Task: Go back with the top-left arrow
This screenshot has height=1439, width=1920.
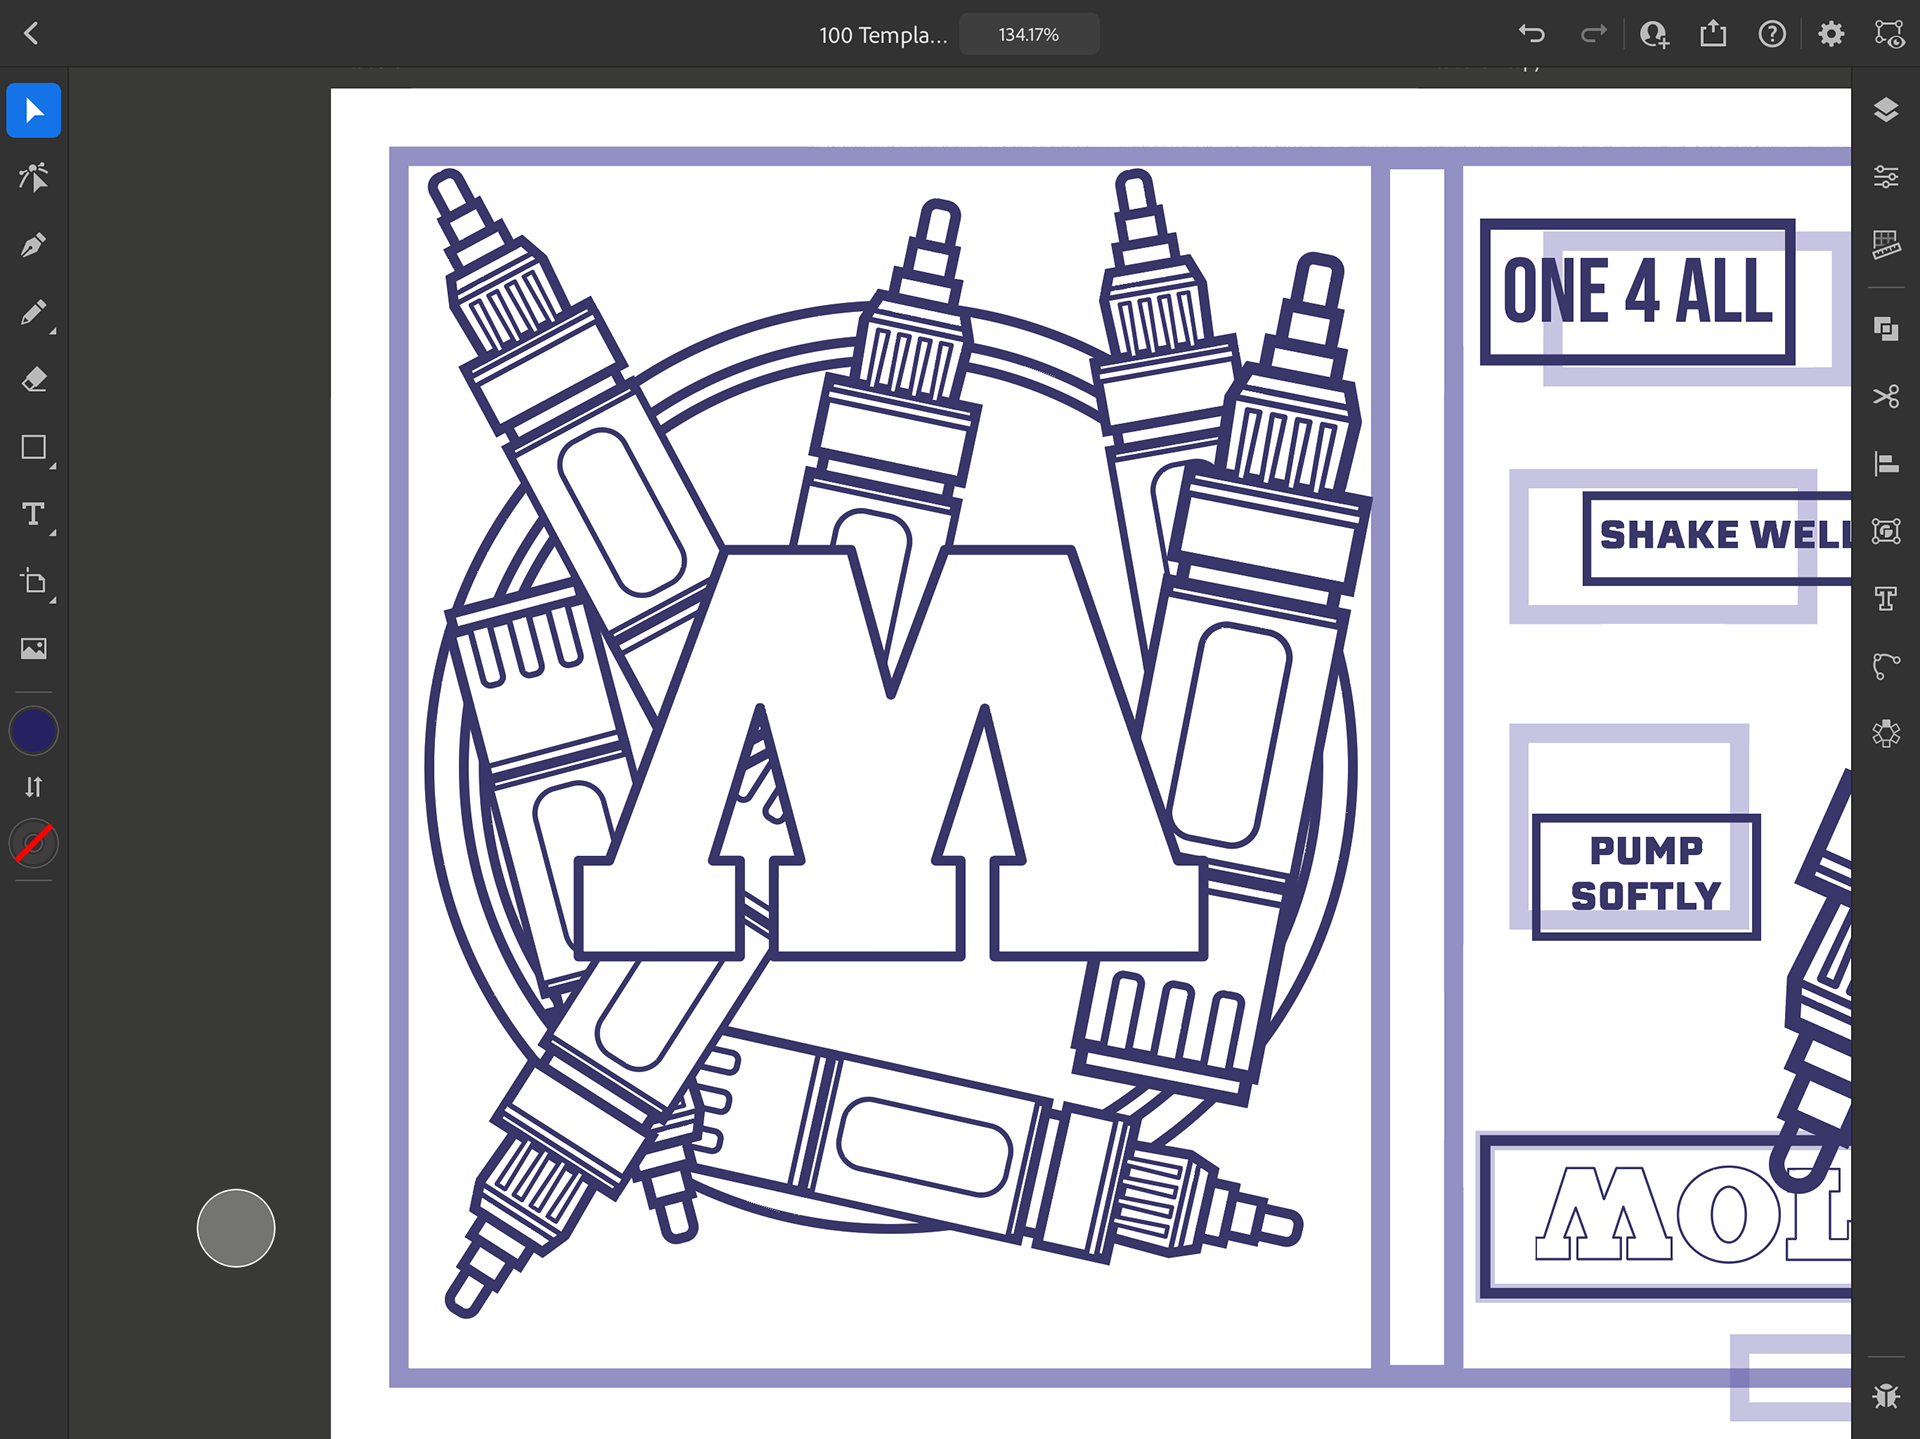Action: [31, 34]
